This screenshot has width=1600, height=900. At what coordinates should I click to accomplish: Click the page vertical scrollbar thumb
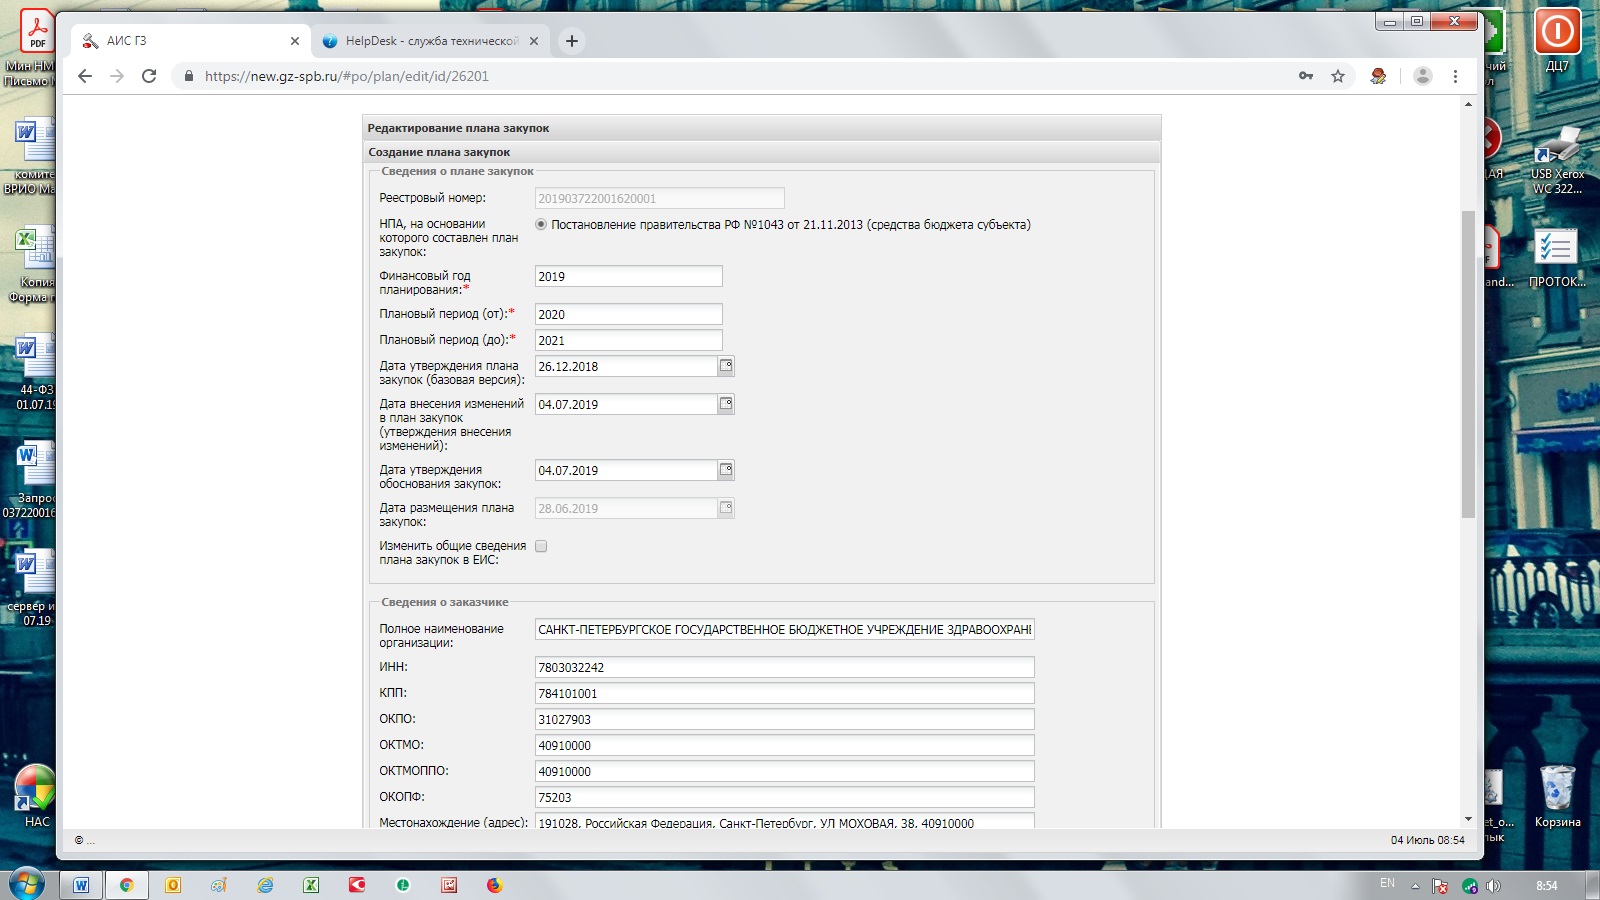[x=1468, y=364]
